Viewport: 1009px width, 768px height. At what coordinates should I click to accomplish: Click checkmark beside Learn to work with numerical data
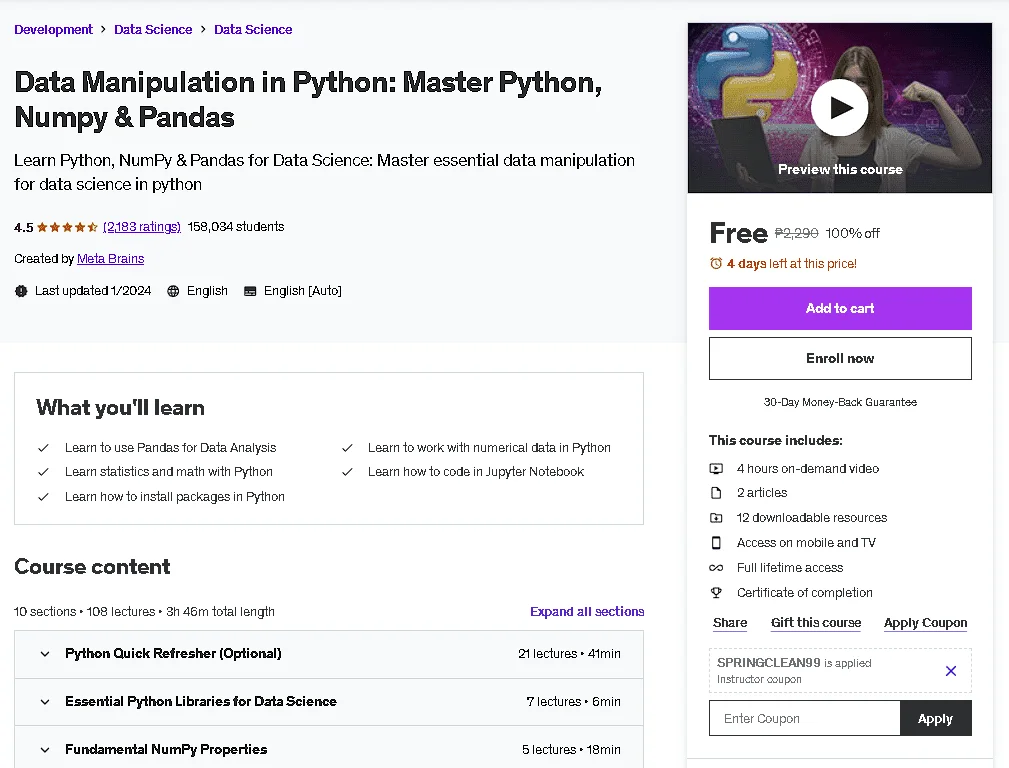[347, 448]
